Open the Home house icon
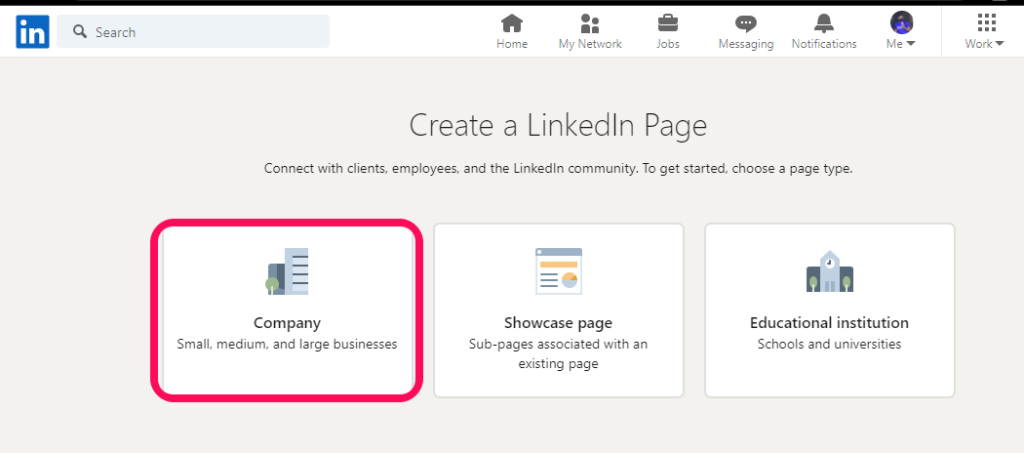The image size is (1024, 453). (512, 23)
